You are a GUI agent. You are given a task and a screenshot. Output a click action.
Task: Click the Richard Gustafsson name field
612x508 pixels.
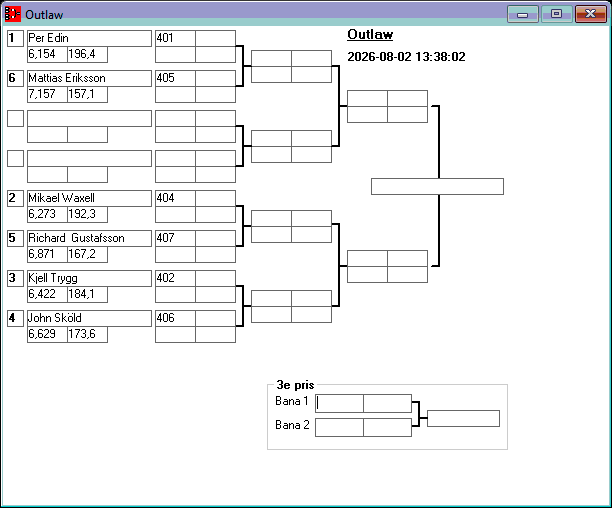[89, 238]
